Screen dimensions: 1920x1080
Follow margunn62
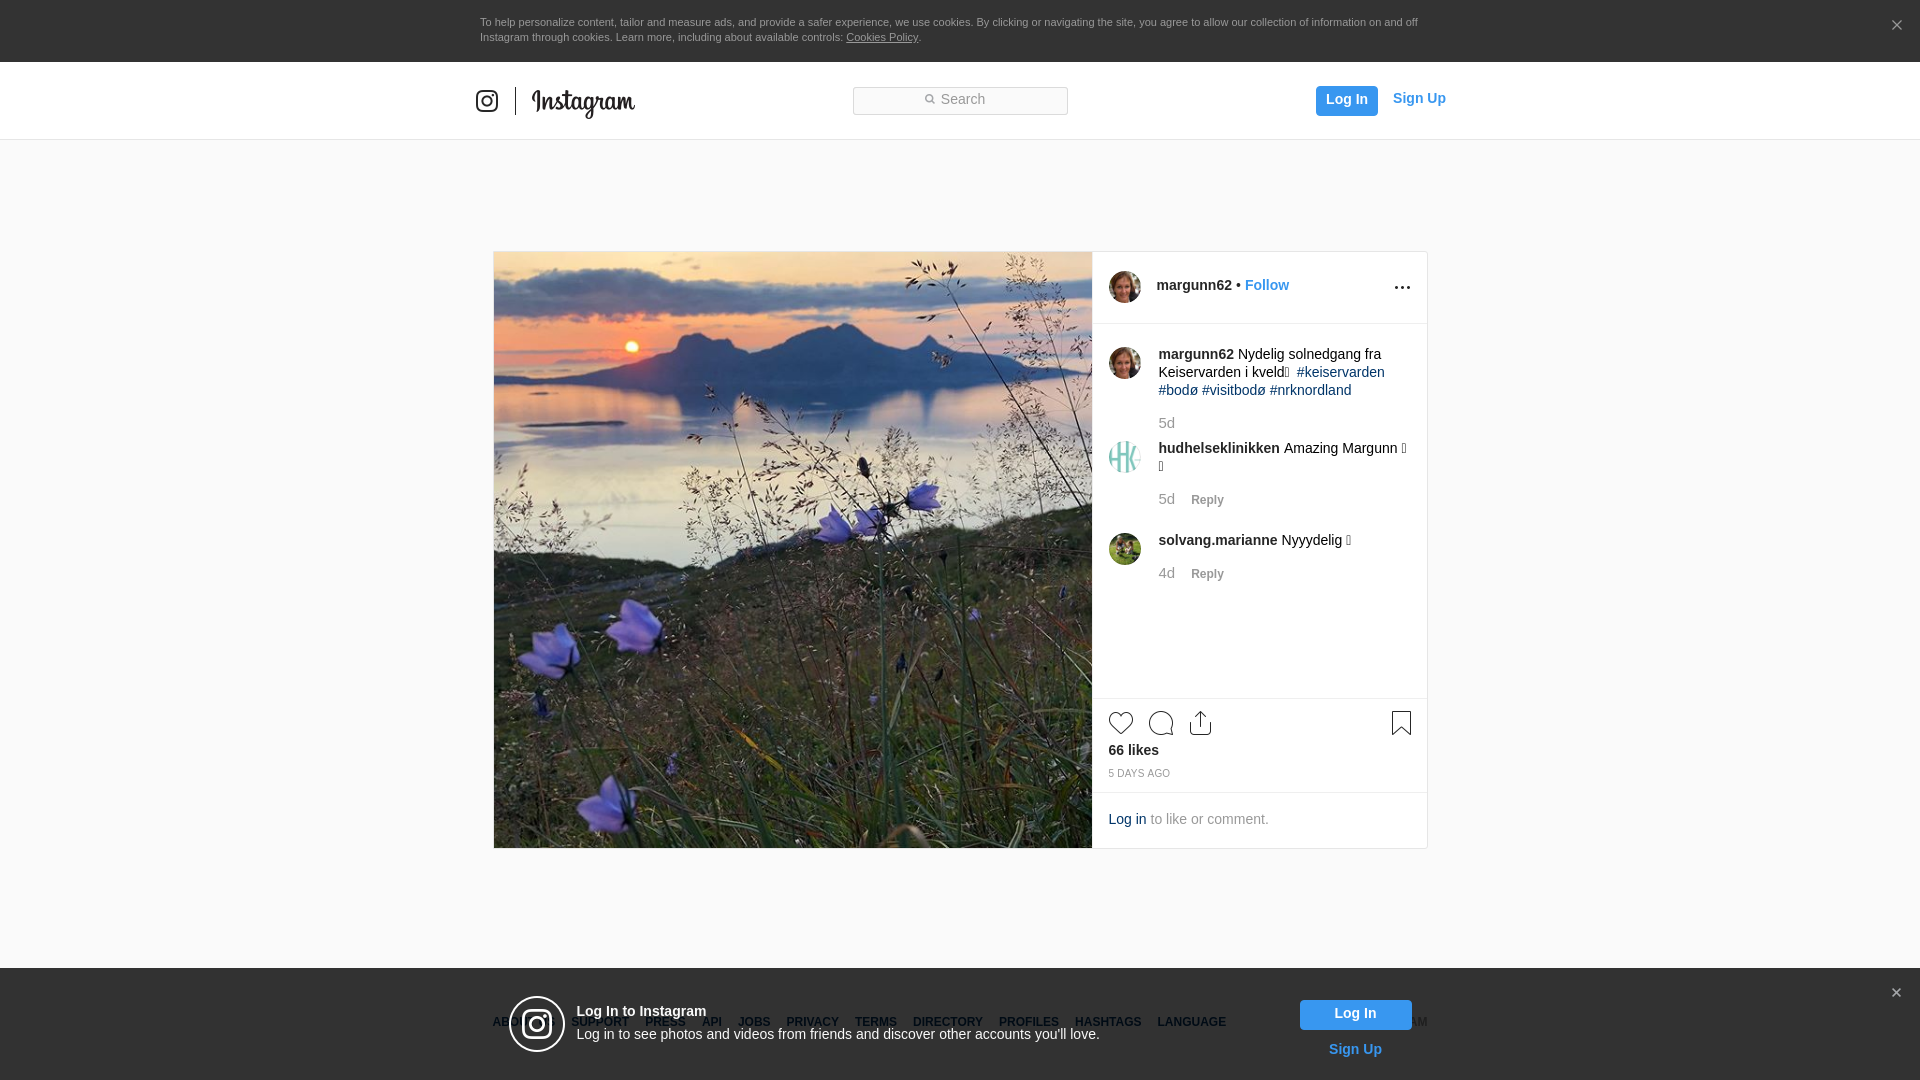[1266, 285]
